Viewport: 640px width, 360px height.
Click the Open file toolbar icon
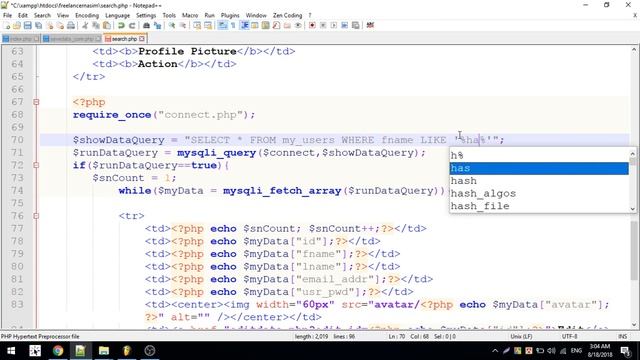click(17, 26)
